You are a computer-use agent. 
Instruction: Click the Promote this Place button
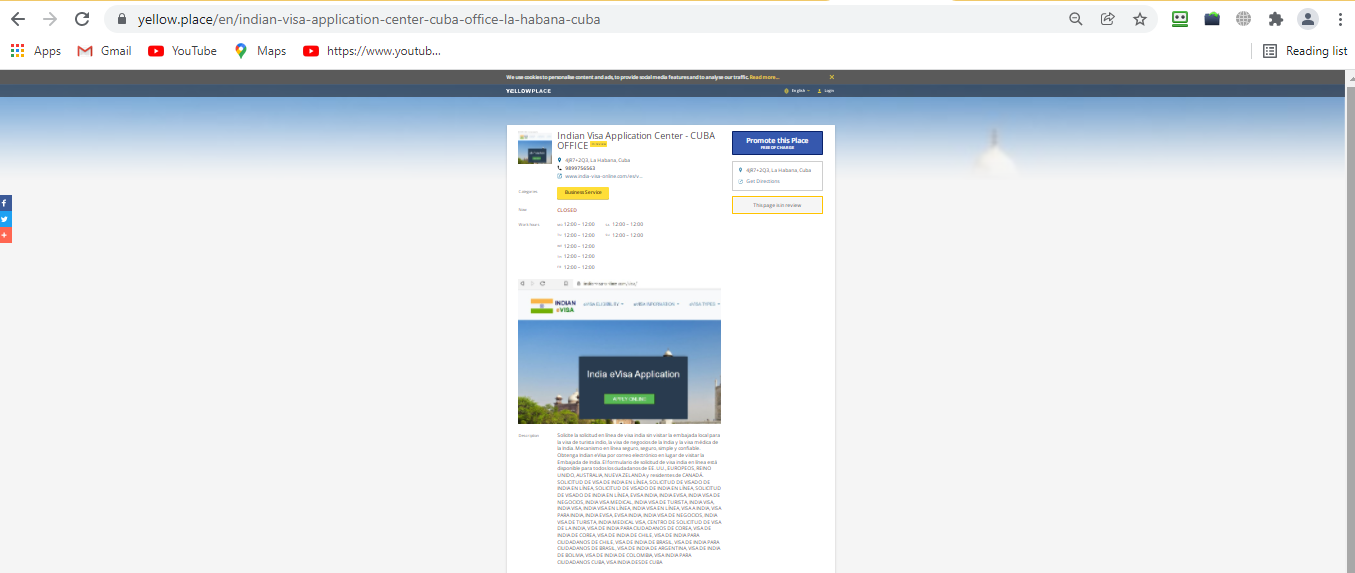777,143
